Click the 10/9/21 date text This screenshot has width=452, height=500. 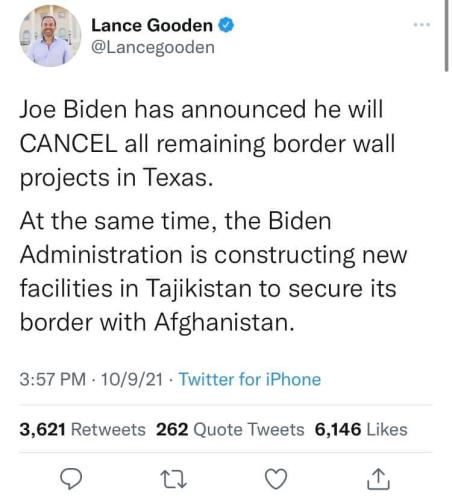tap(132, 379)
